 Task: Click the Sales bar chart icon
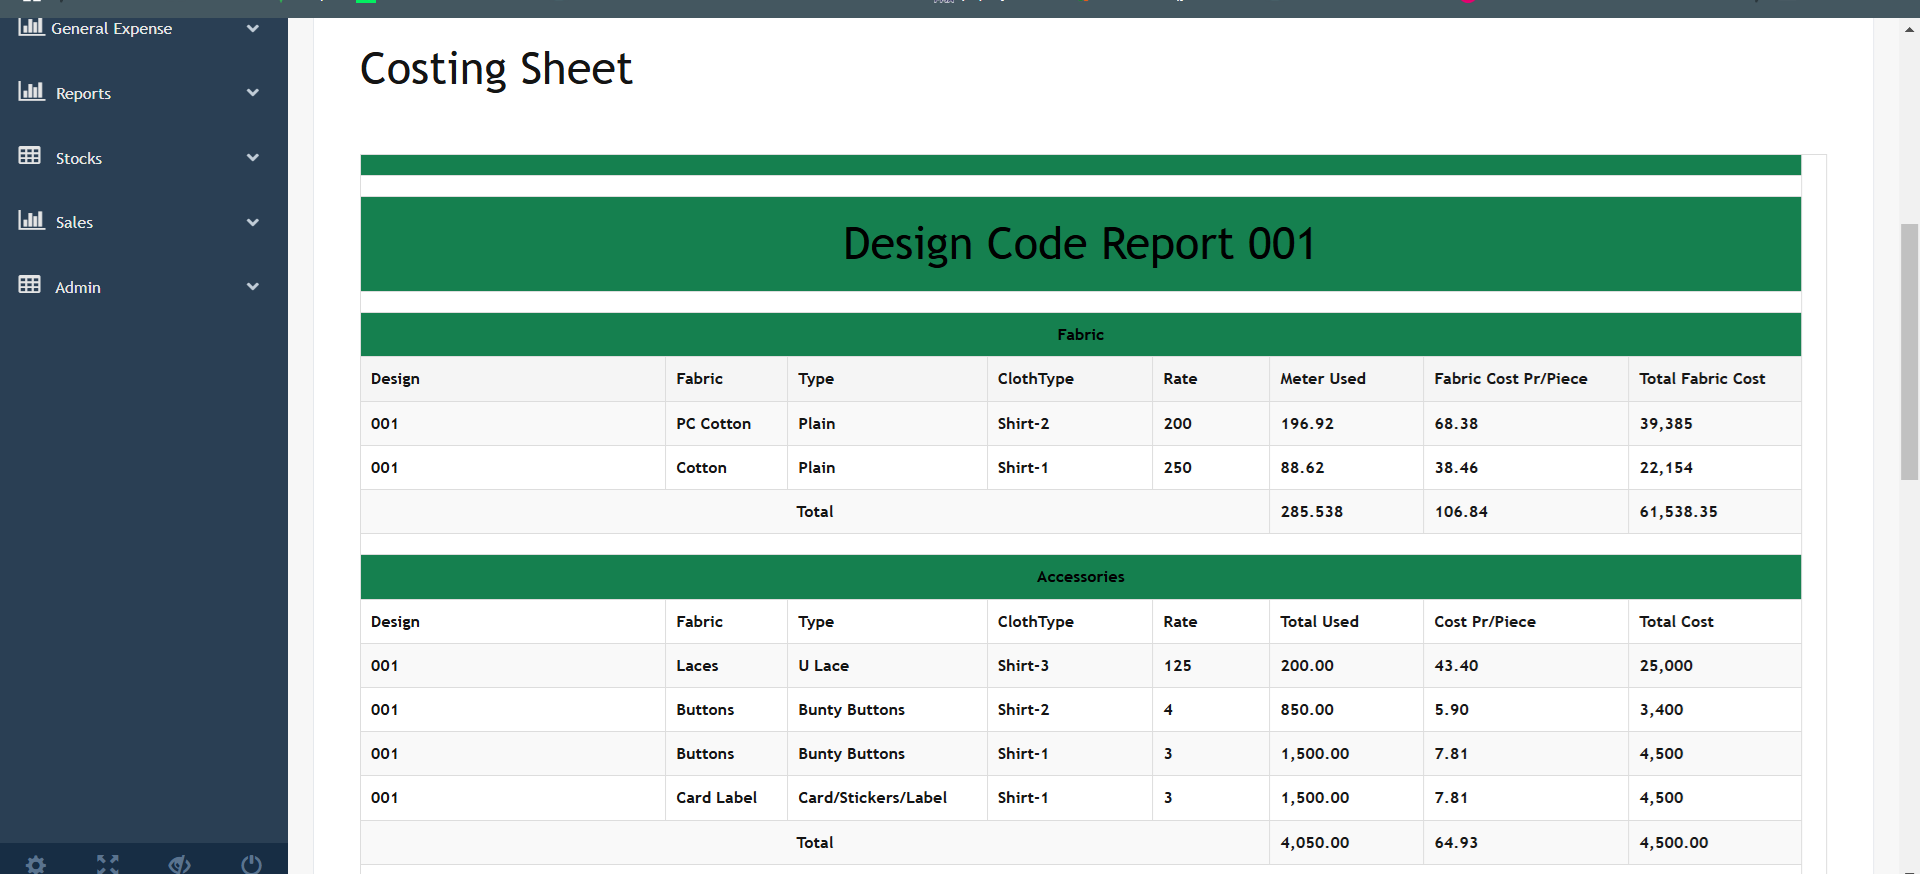point(31,220)
